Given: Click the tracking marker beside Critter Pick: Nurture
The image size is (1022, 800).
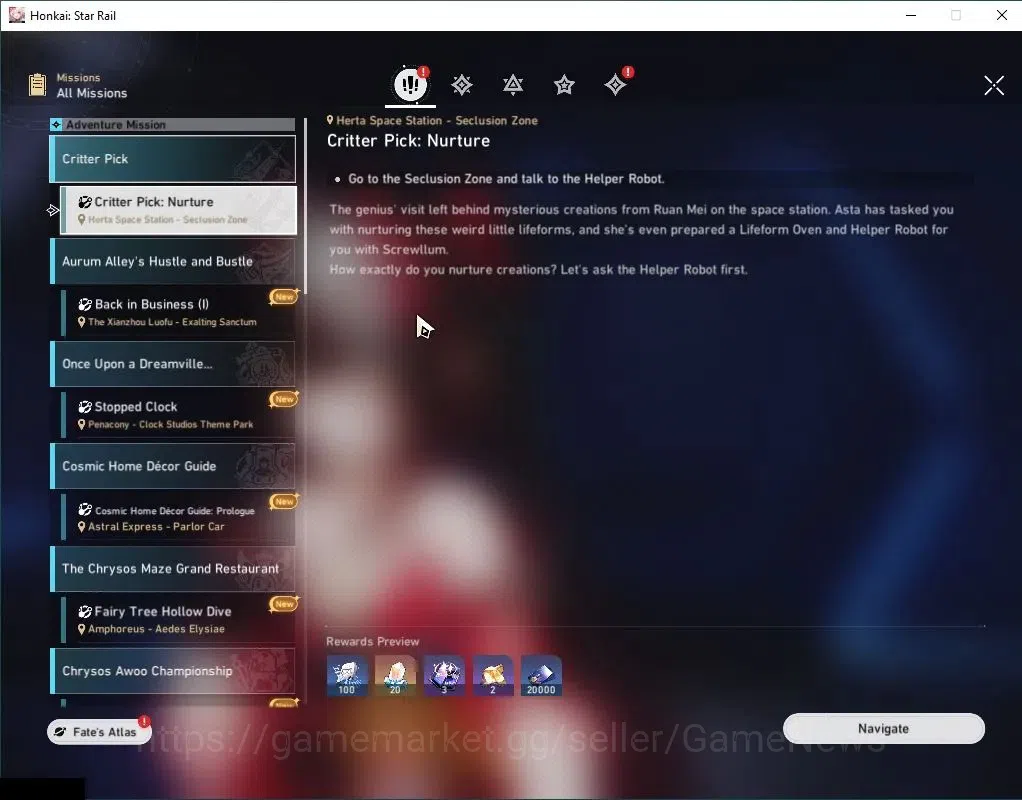Looking at the screenshot, I should pyautogui.click(x=53, y=210).
